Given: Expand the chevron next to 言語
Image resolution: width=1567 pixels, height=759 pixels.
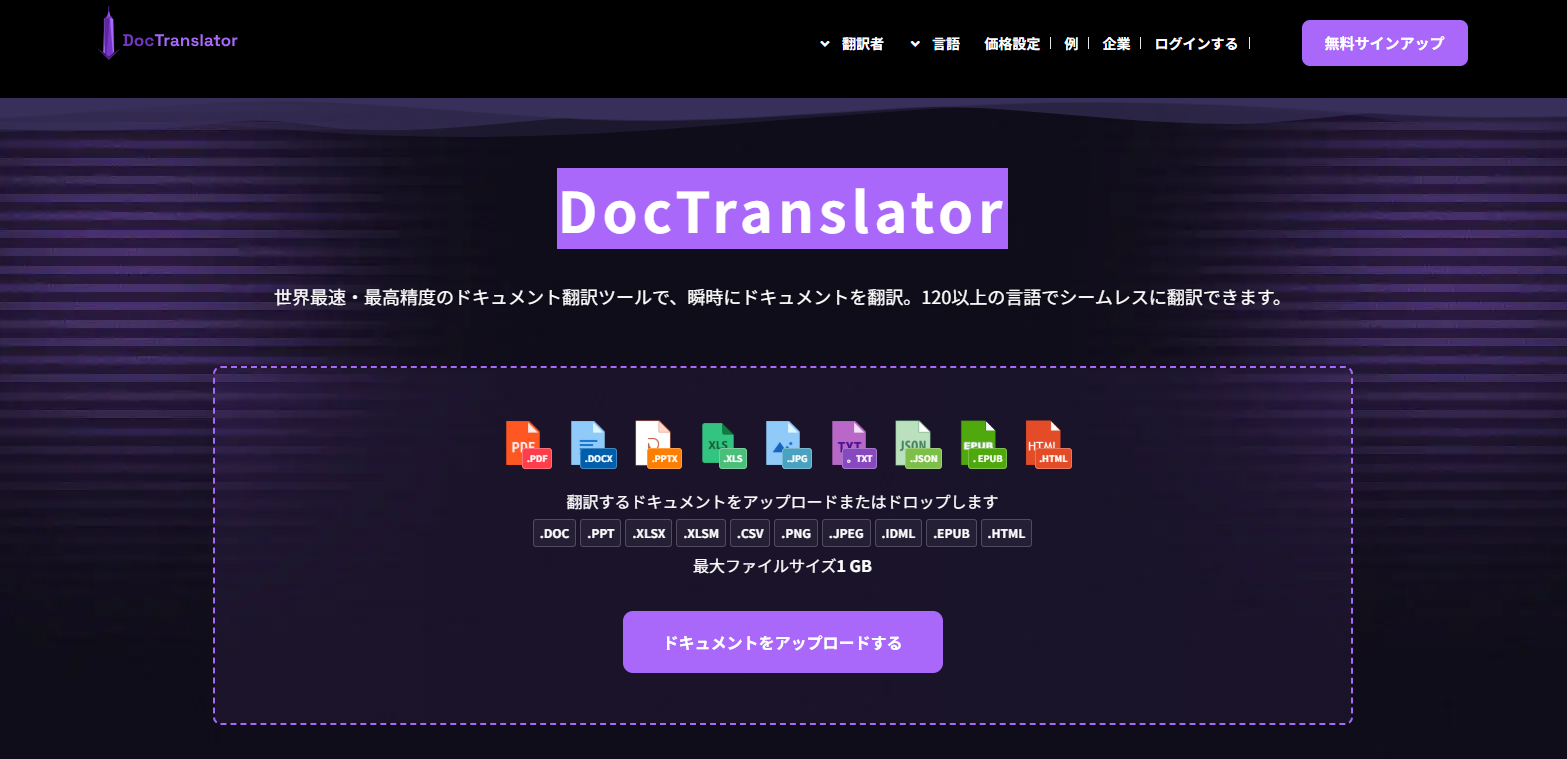Looking at the screenshot, I should pyautogui.click(x=913, y=43).
